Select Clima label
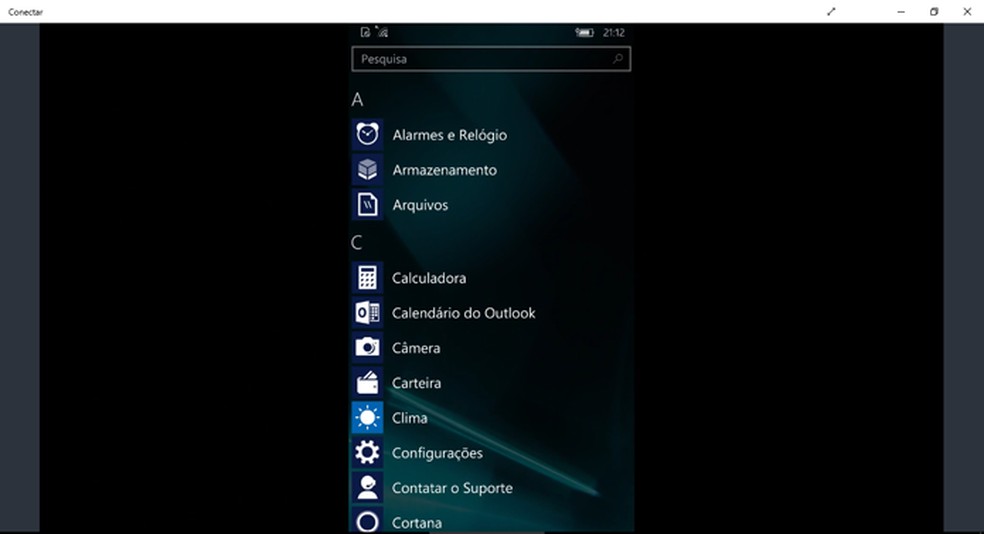984x534 pixels. point(409,418)
